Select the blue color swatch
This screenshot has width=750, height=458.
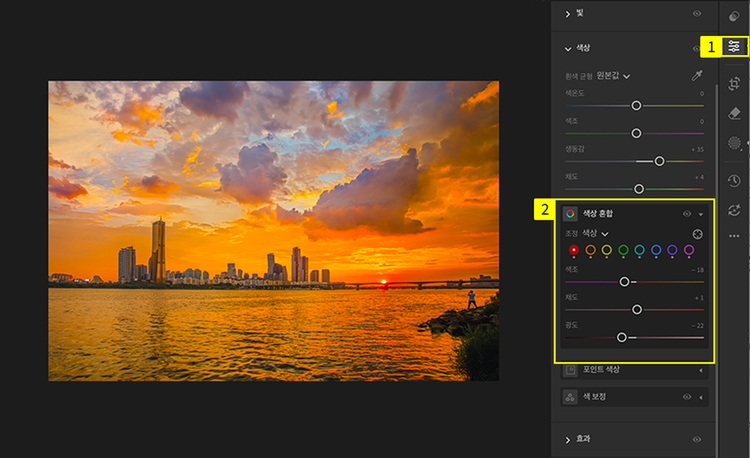[x=656, y=250]
